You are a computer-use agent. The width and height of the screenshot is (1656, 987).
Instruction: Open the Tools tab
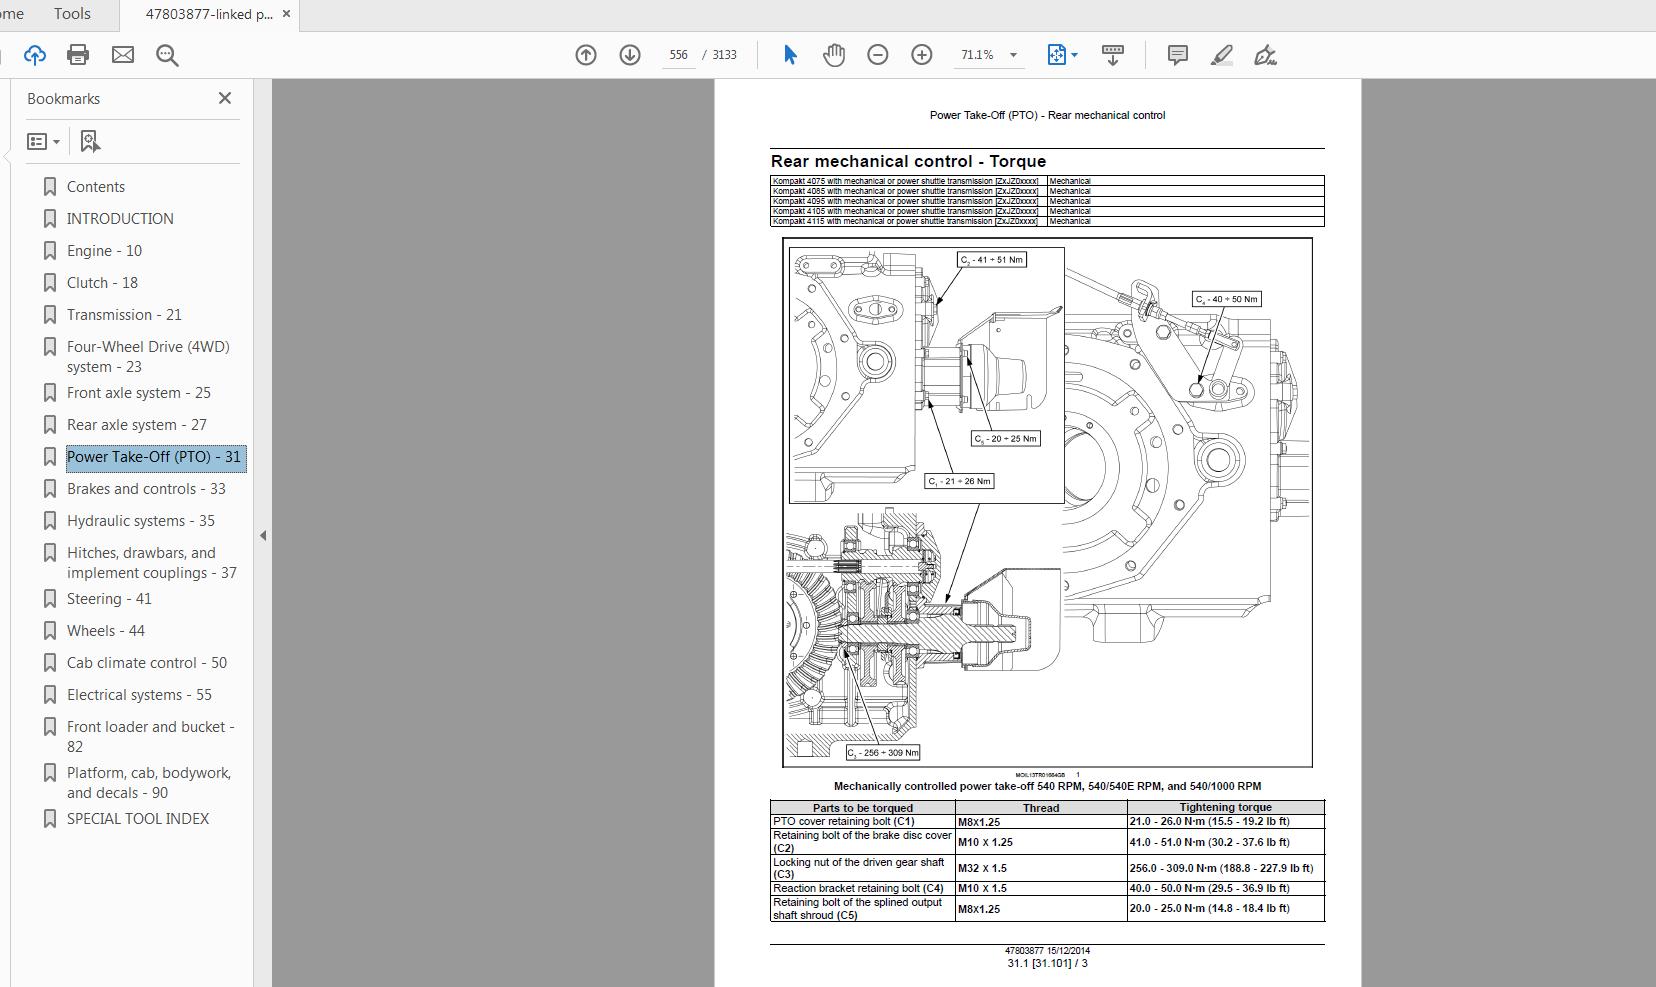tap(72, 14)
